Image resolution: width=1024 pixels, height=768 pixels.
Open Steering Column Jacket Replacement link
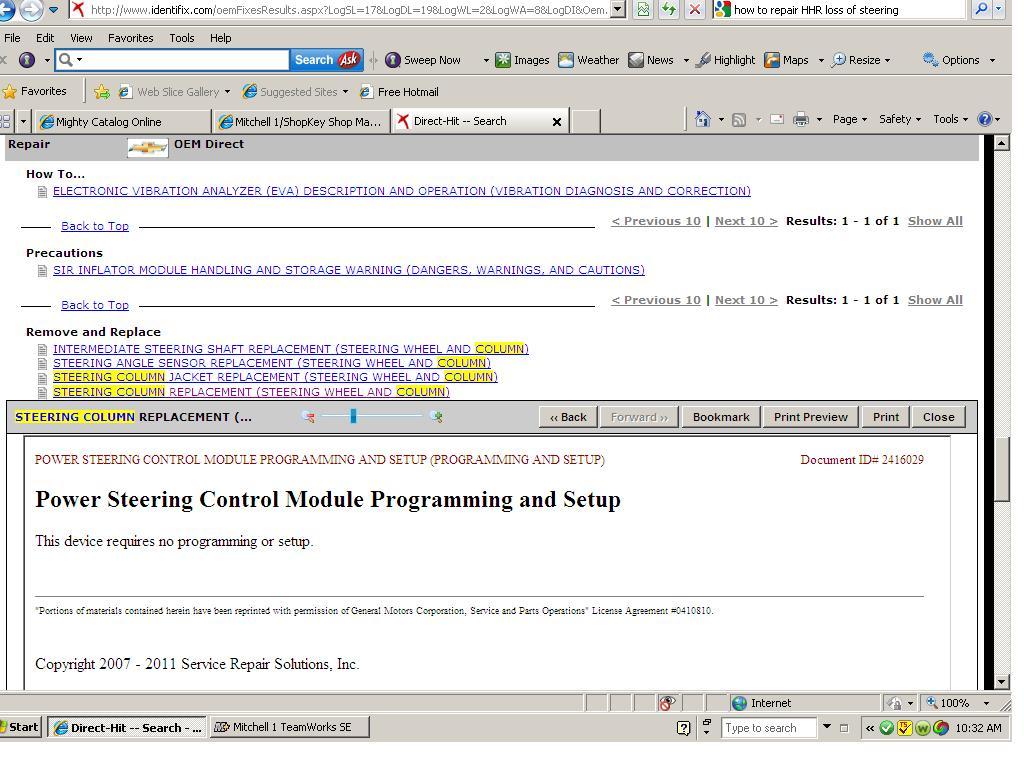click(x=275, y=377)
